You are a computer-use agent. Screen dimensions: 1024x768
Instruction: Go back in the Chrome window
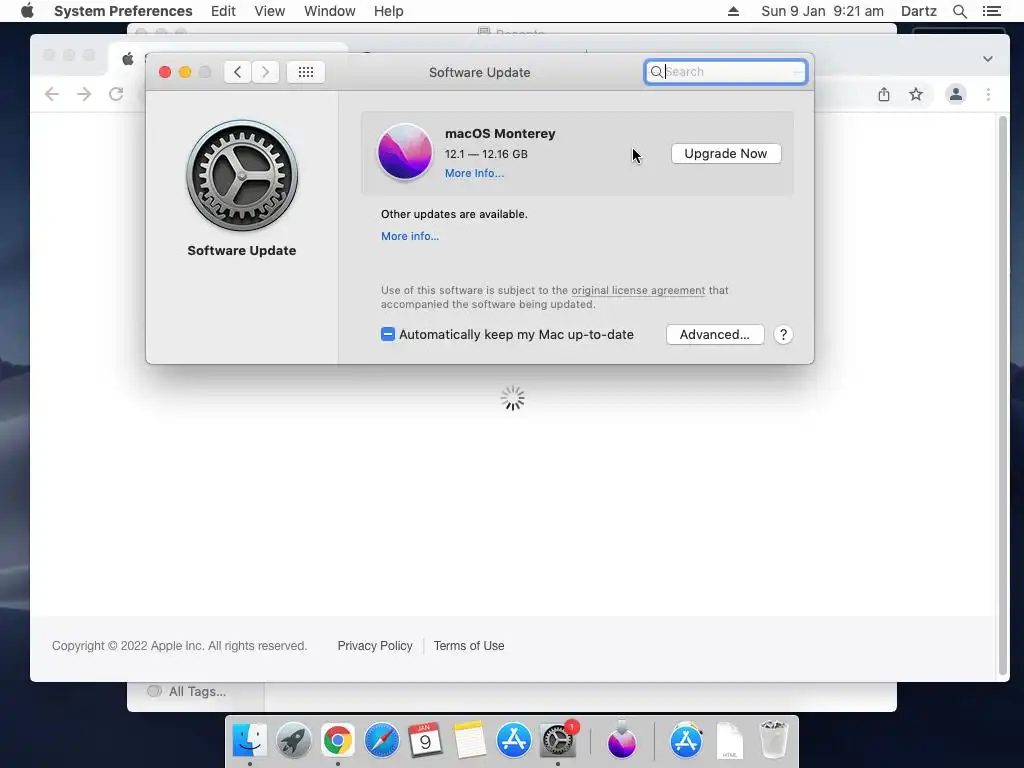[x=52, y=94]
